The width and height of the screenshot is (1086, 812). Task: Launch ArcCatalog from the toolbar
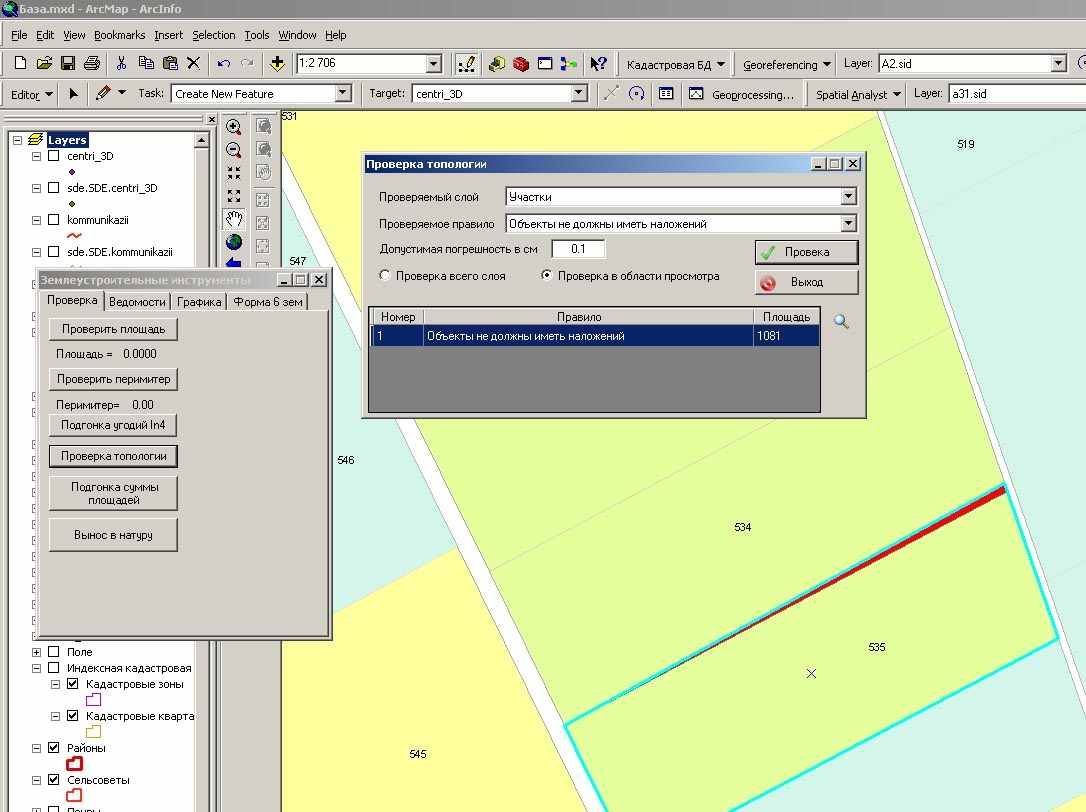tap(497, 64)
